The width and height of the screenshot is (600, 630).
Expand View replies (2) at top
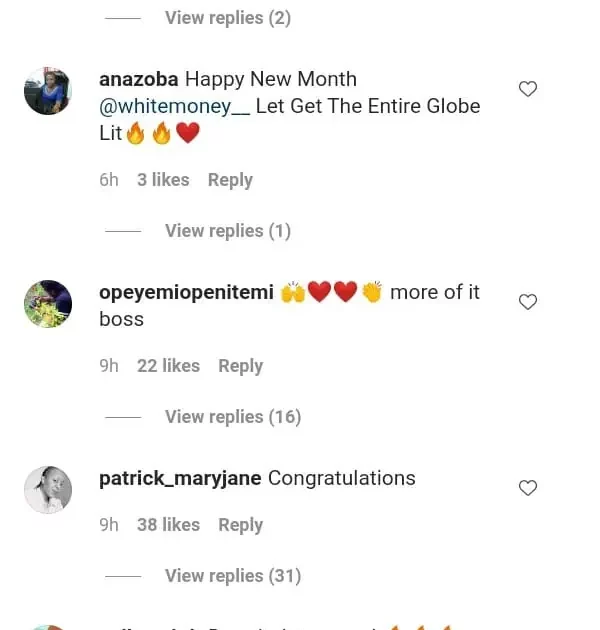pyautogui.click(x=227, y=18)
